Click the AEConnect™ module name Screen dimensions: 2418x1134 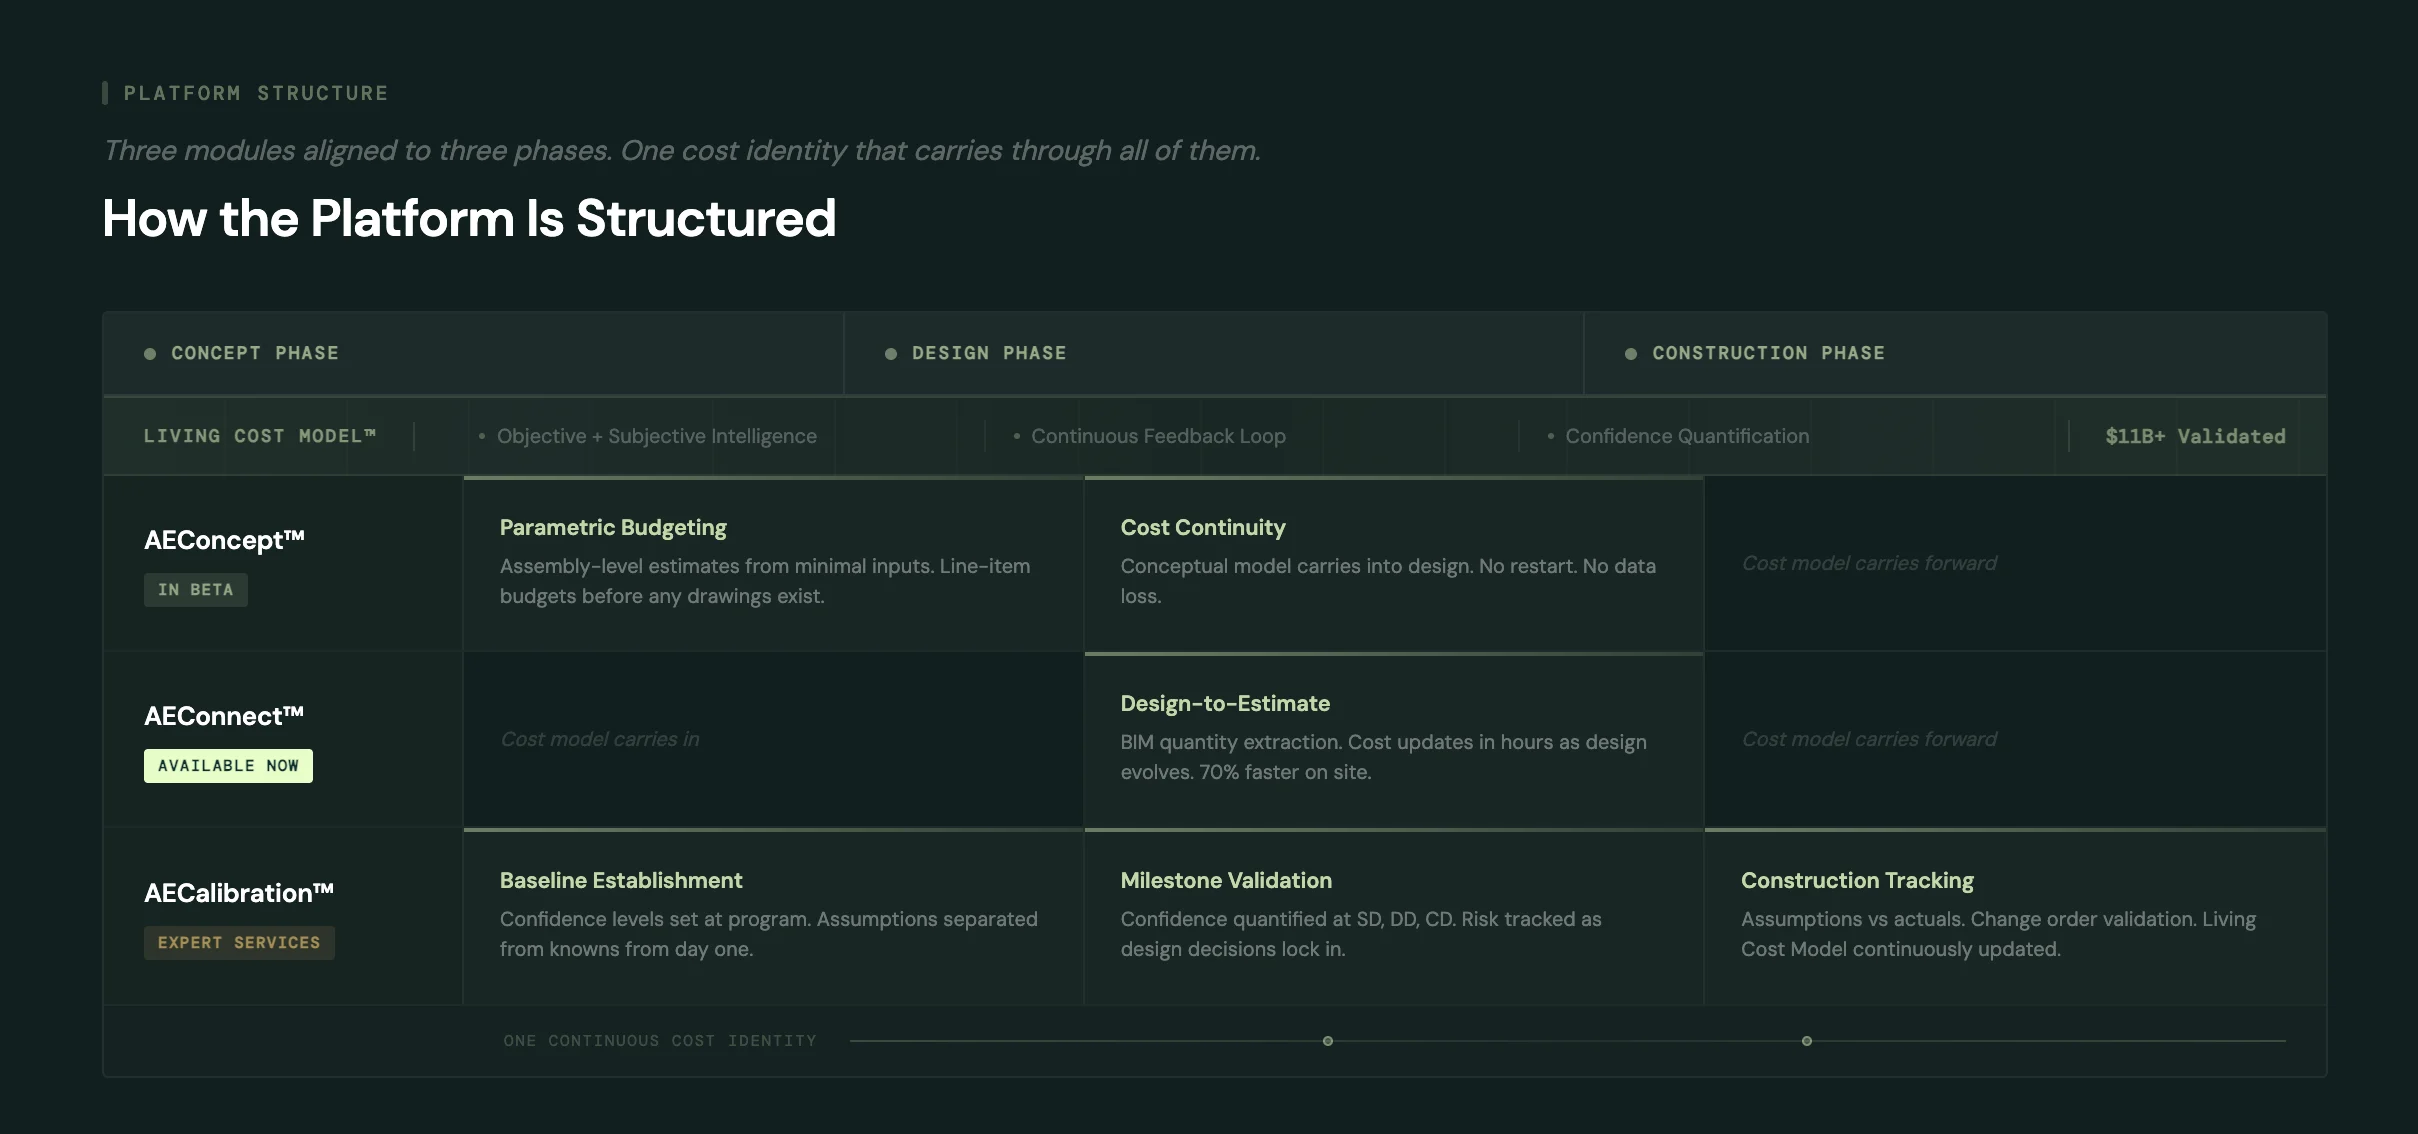click(x=224, y=716)
